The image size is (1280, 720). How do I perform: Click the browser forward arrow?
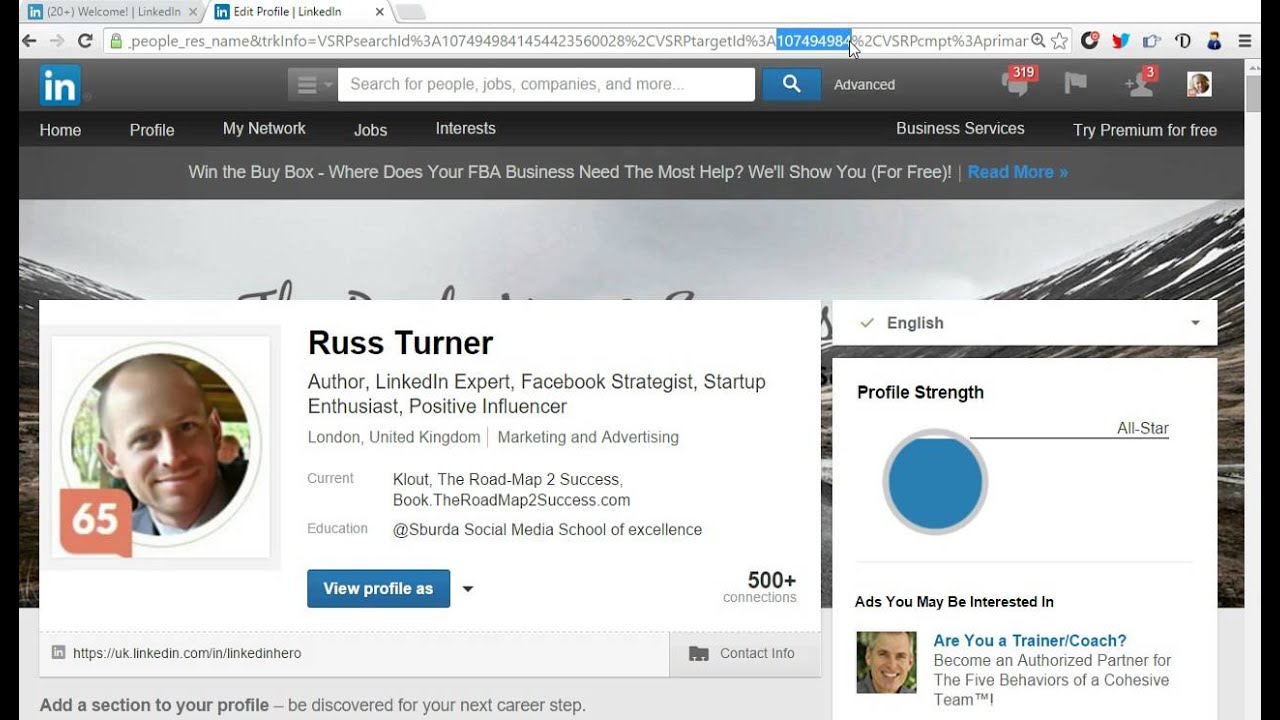coord(57,41)
